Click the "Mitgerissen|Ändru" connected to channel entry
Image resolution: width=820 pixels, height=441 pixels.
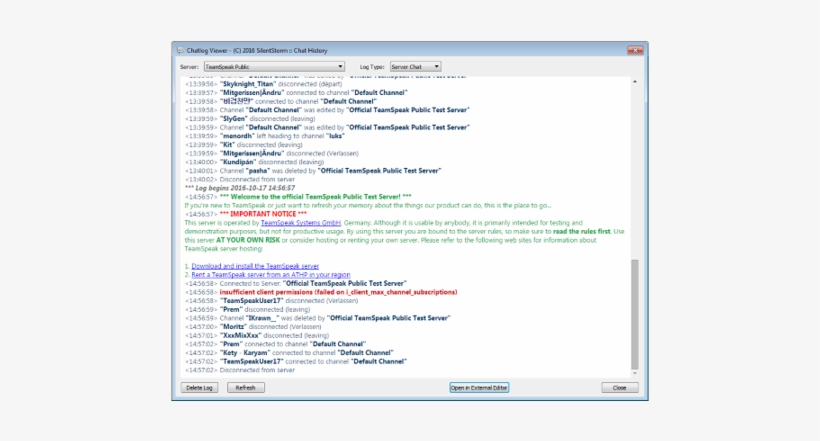tap(296, 93)
